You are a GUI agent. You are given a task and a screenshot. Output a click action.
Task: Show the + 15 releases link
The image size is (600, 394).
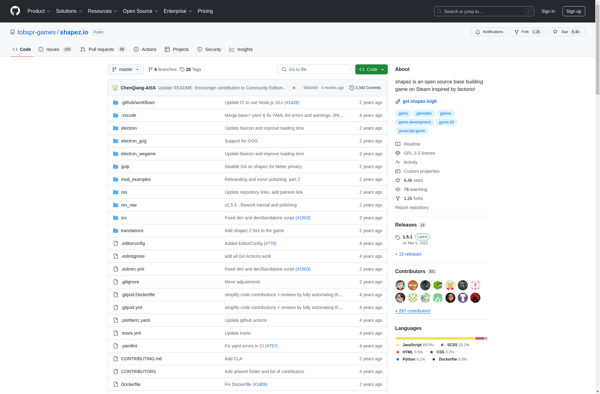408,254
